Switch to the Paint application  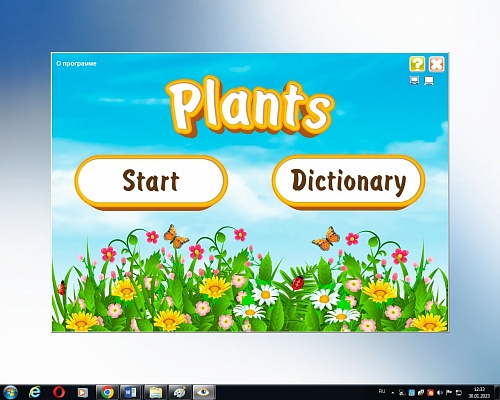click(180, 392)
